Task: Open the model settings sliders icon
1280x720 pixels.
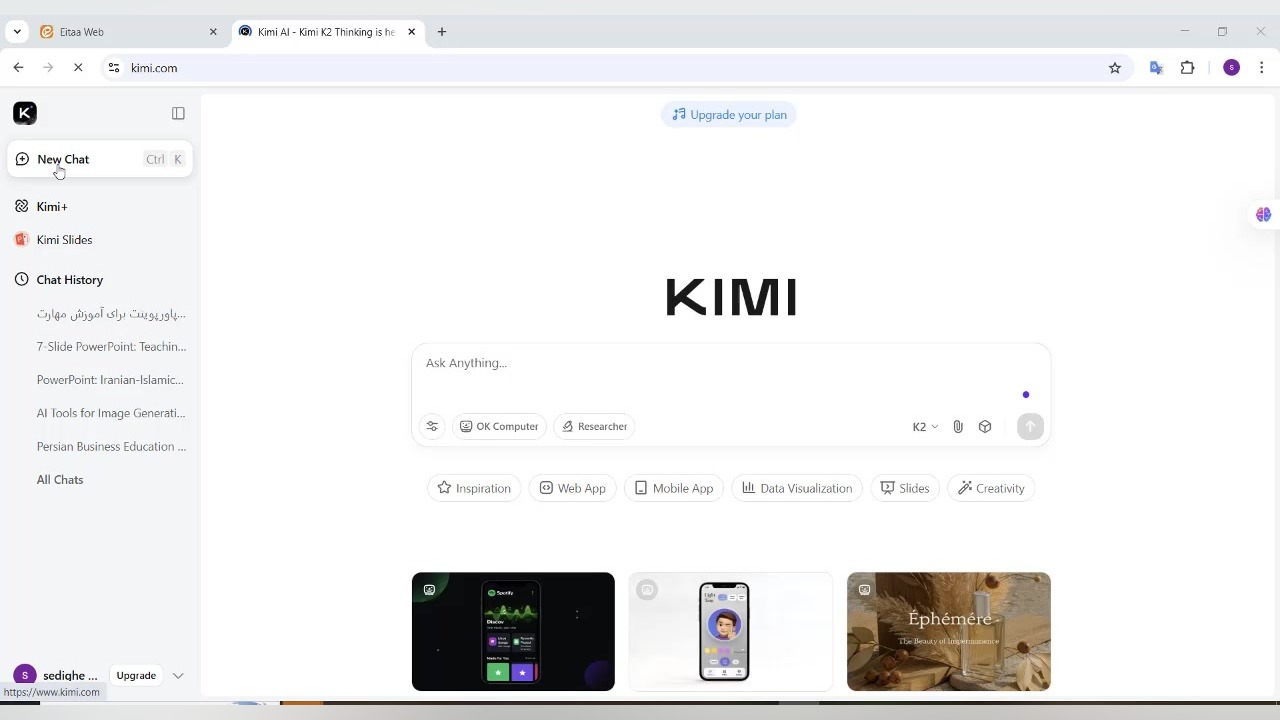Action: pos(432,426)
